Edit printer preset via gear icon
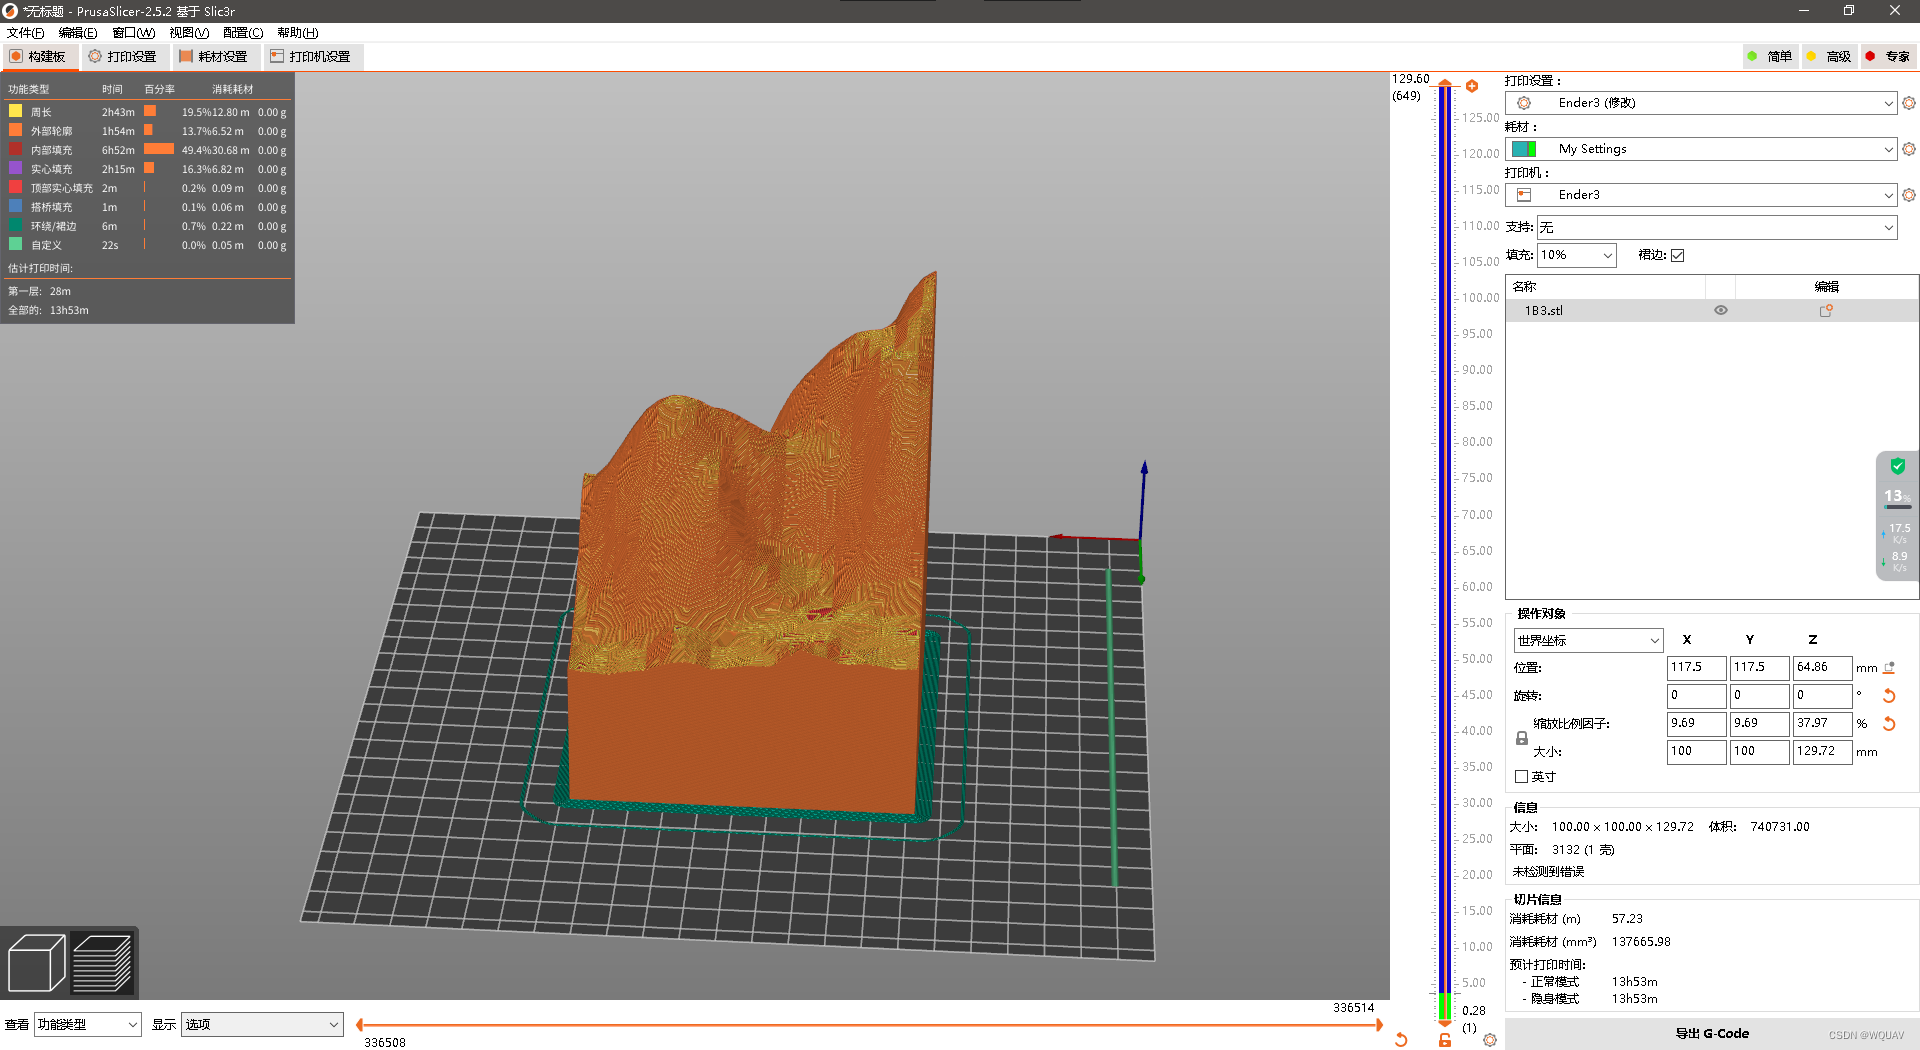 (1909, 195)
